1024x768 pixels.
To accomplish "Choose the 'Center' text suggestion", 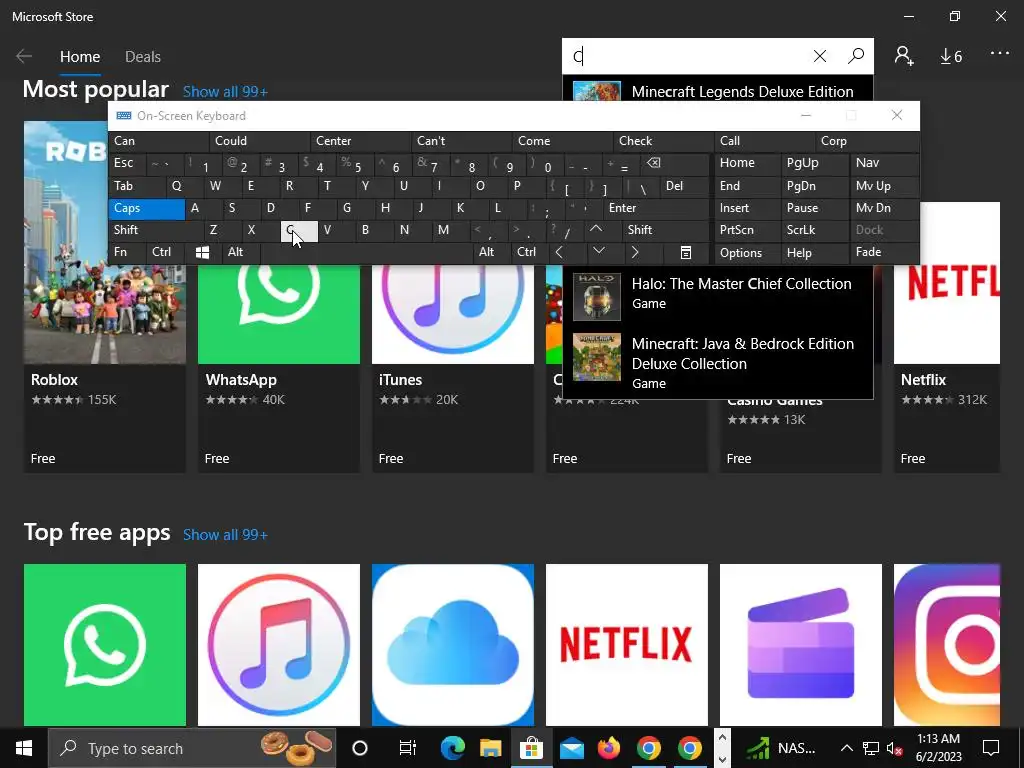I will point(360,141).
